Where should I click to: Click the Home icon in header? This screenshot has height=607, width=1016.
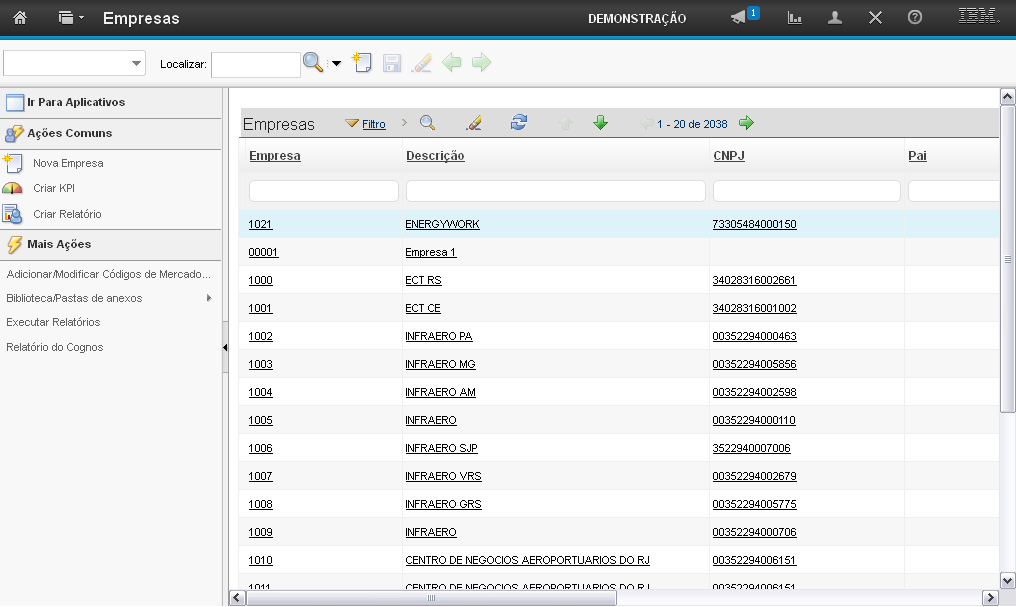coord(19,18)
